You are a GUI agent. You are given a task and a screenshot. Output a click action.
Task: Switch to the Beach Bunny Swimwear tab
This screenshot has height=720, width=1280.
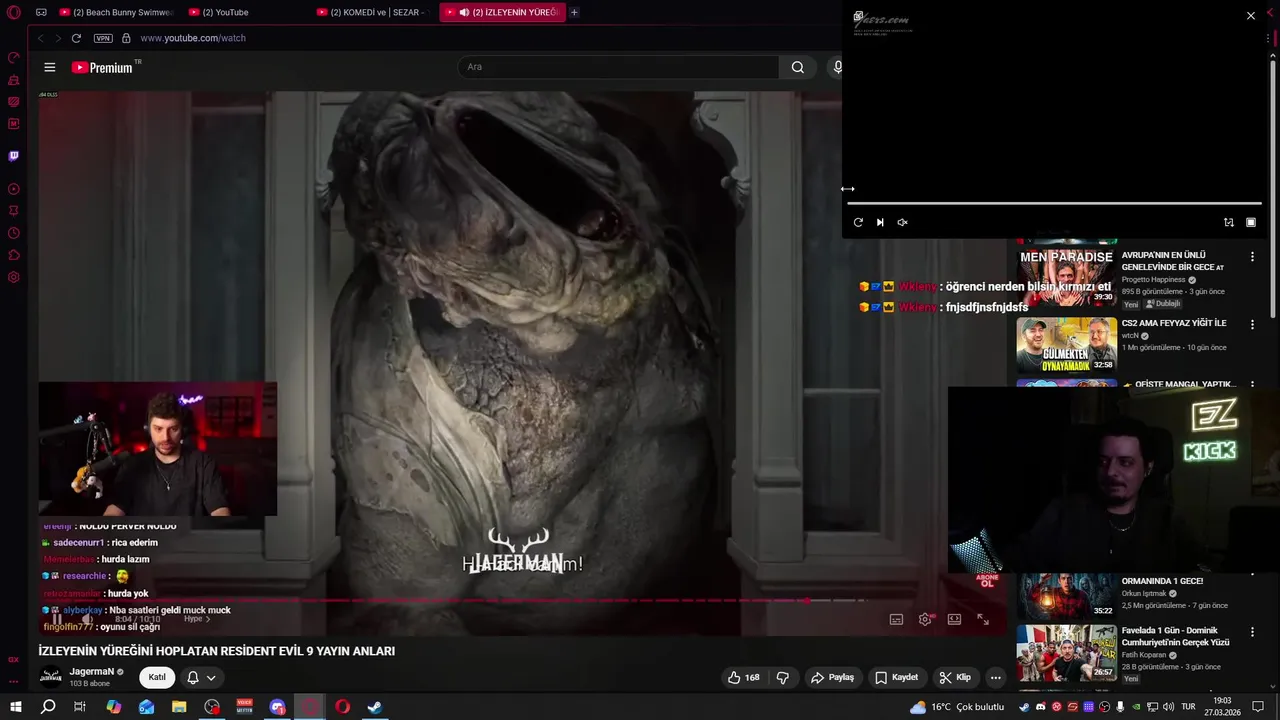pyautogui.click(x=116, y=12)
